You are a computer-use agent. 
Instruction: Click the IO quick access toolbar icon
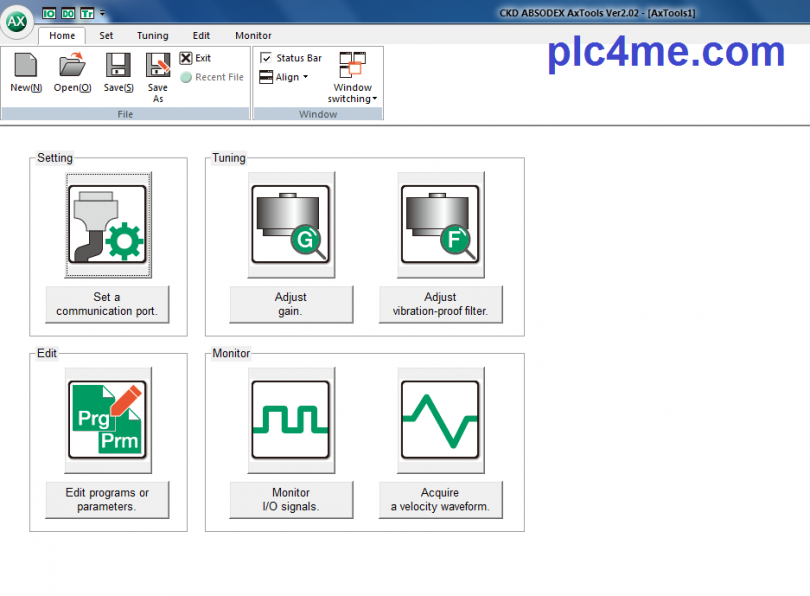(x=50, y=13)
